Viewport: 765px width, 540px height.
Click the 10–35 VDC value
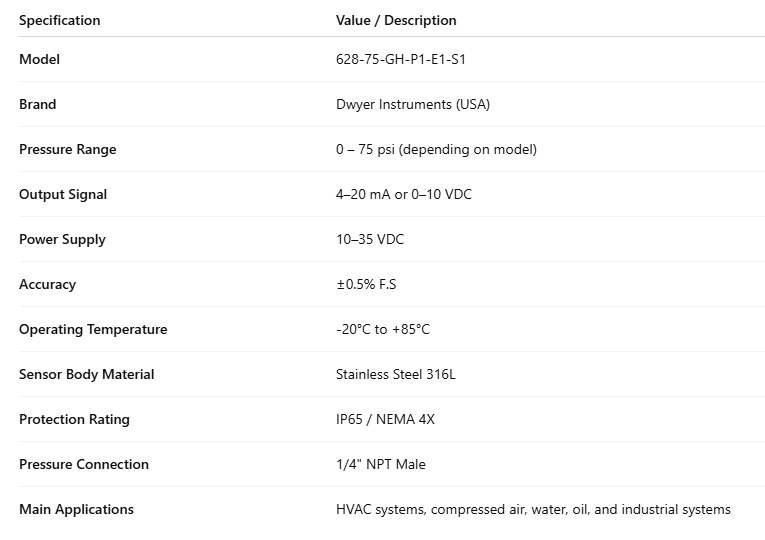370,239
